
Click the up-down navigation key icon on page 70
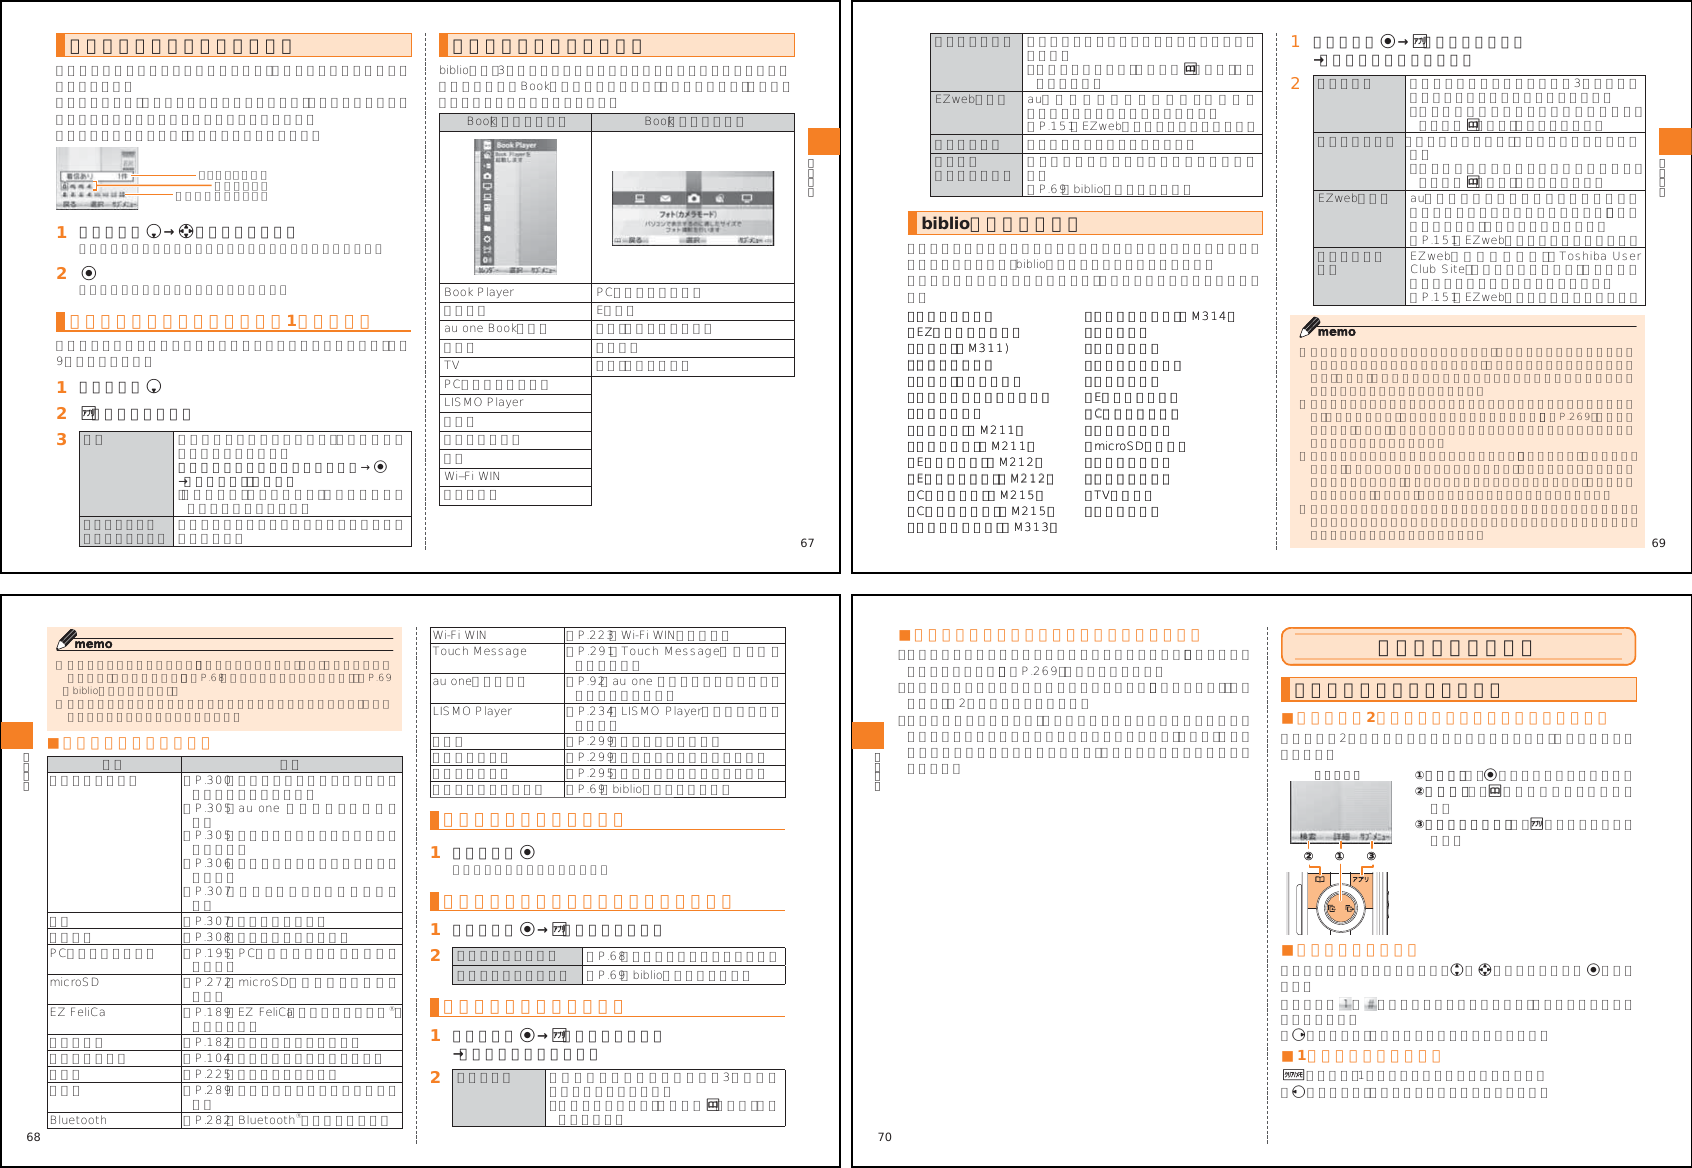point(1456,970)
